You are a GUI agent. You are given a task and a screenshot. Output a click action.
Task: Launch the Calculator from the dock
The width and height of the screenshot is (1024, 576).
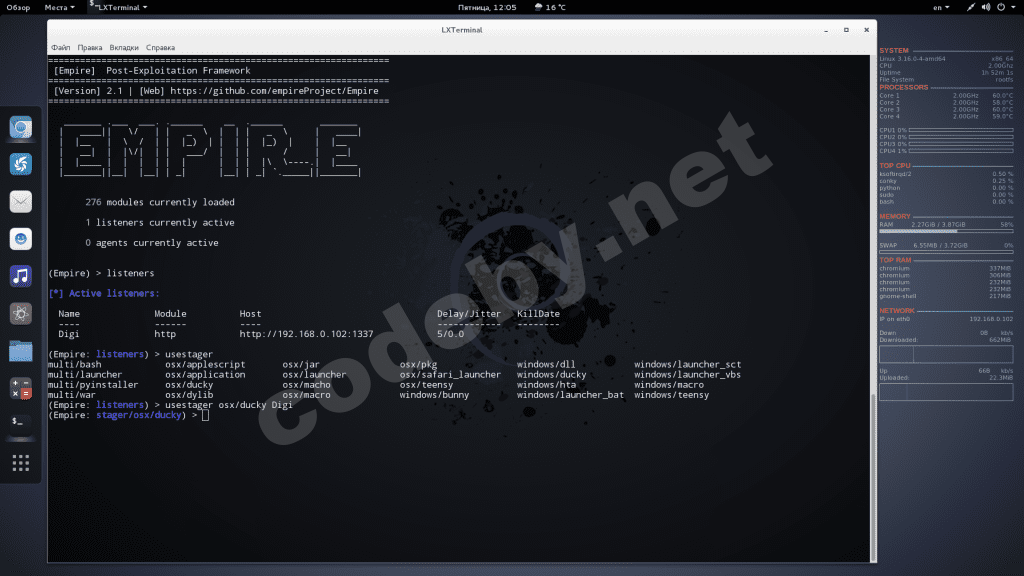pyautogui.click(x=21, y=389)
